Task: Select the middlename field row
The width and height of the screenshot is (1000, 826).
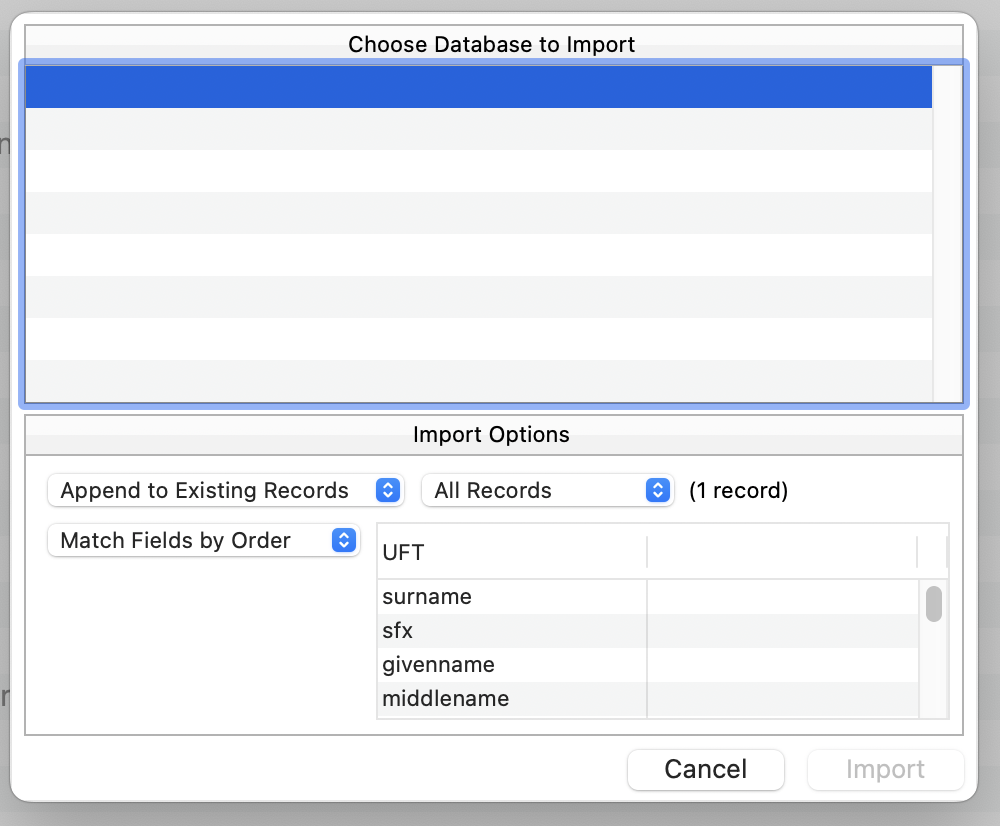Action: click(647, 699)
